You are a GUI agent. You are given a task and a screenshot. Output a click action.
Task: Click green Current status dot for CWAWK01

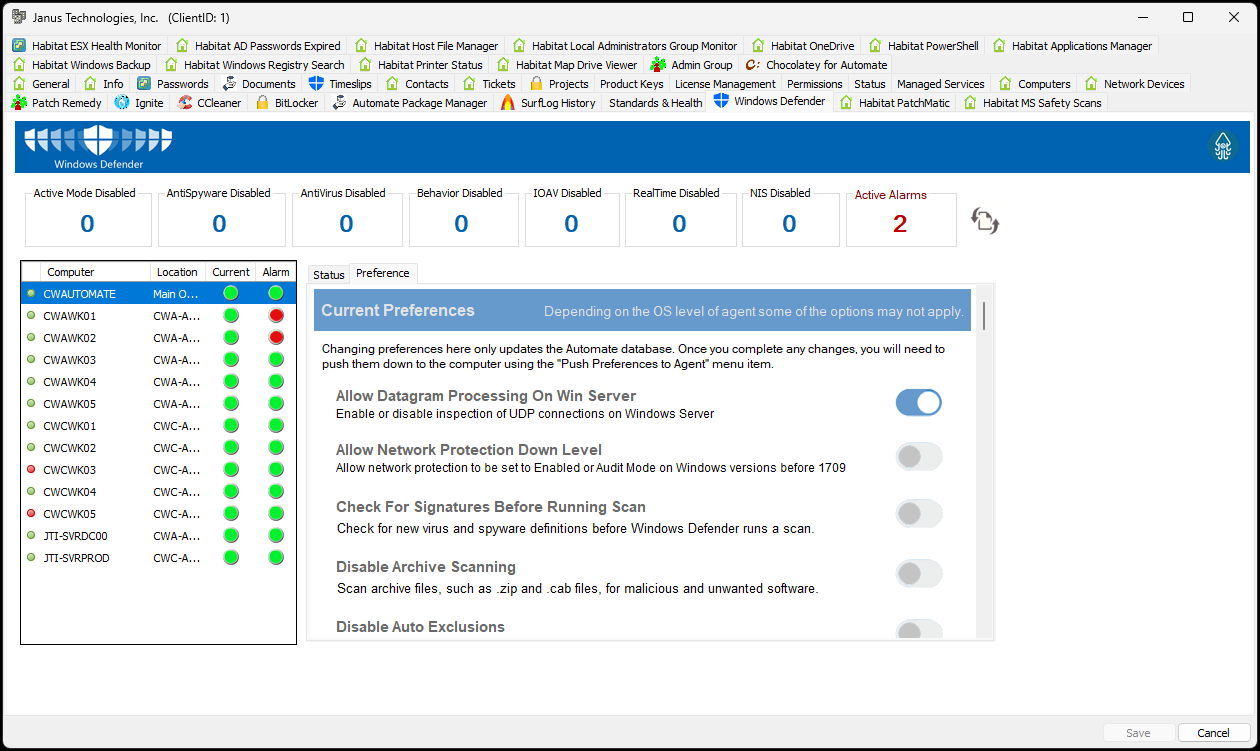click(231, 316)
